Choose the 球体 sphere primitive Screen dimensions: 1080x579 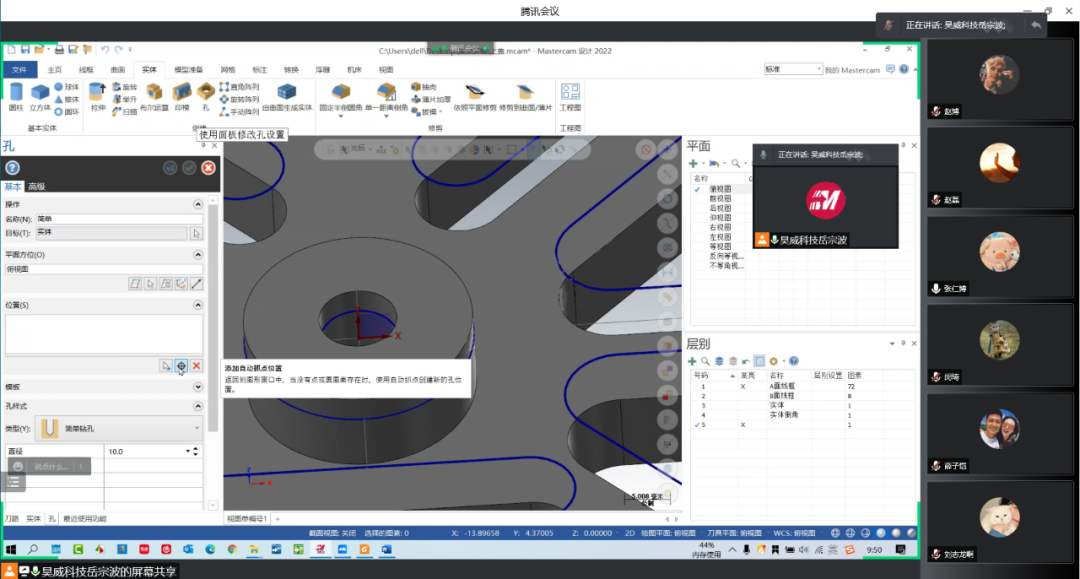[x=67, y=87]
